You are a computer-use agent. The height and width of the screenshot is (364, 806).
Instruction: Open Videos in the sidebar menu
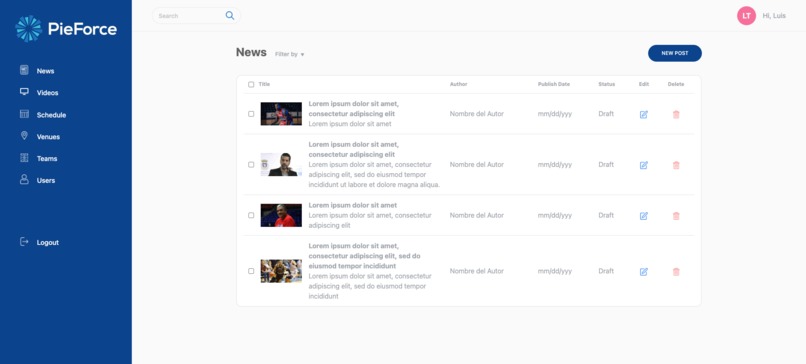pyautogui.click(x=47, y=93)
